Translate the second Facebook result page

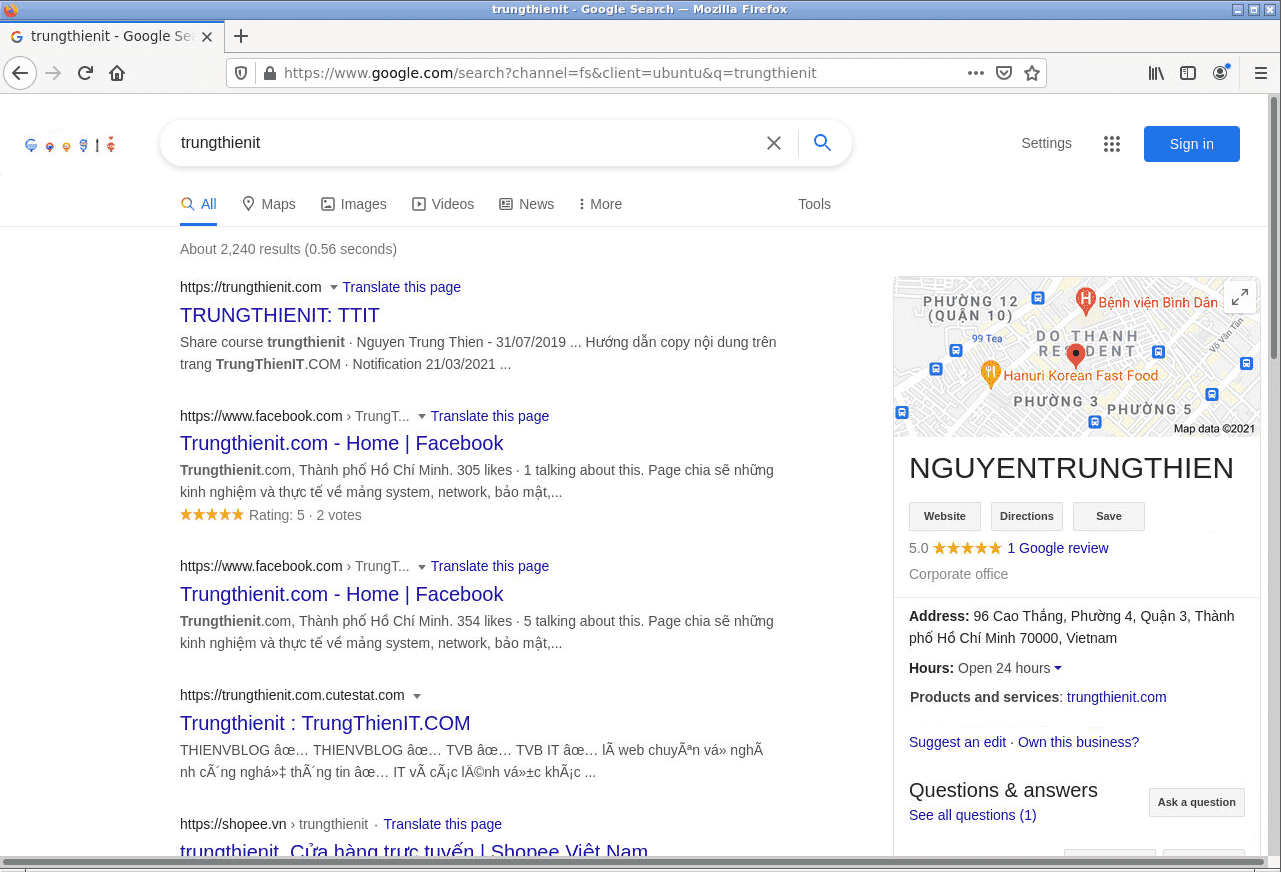(x=489, y=566)
